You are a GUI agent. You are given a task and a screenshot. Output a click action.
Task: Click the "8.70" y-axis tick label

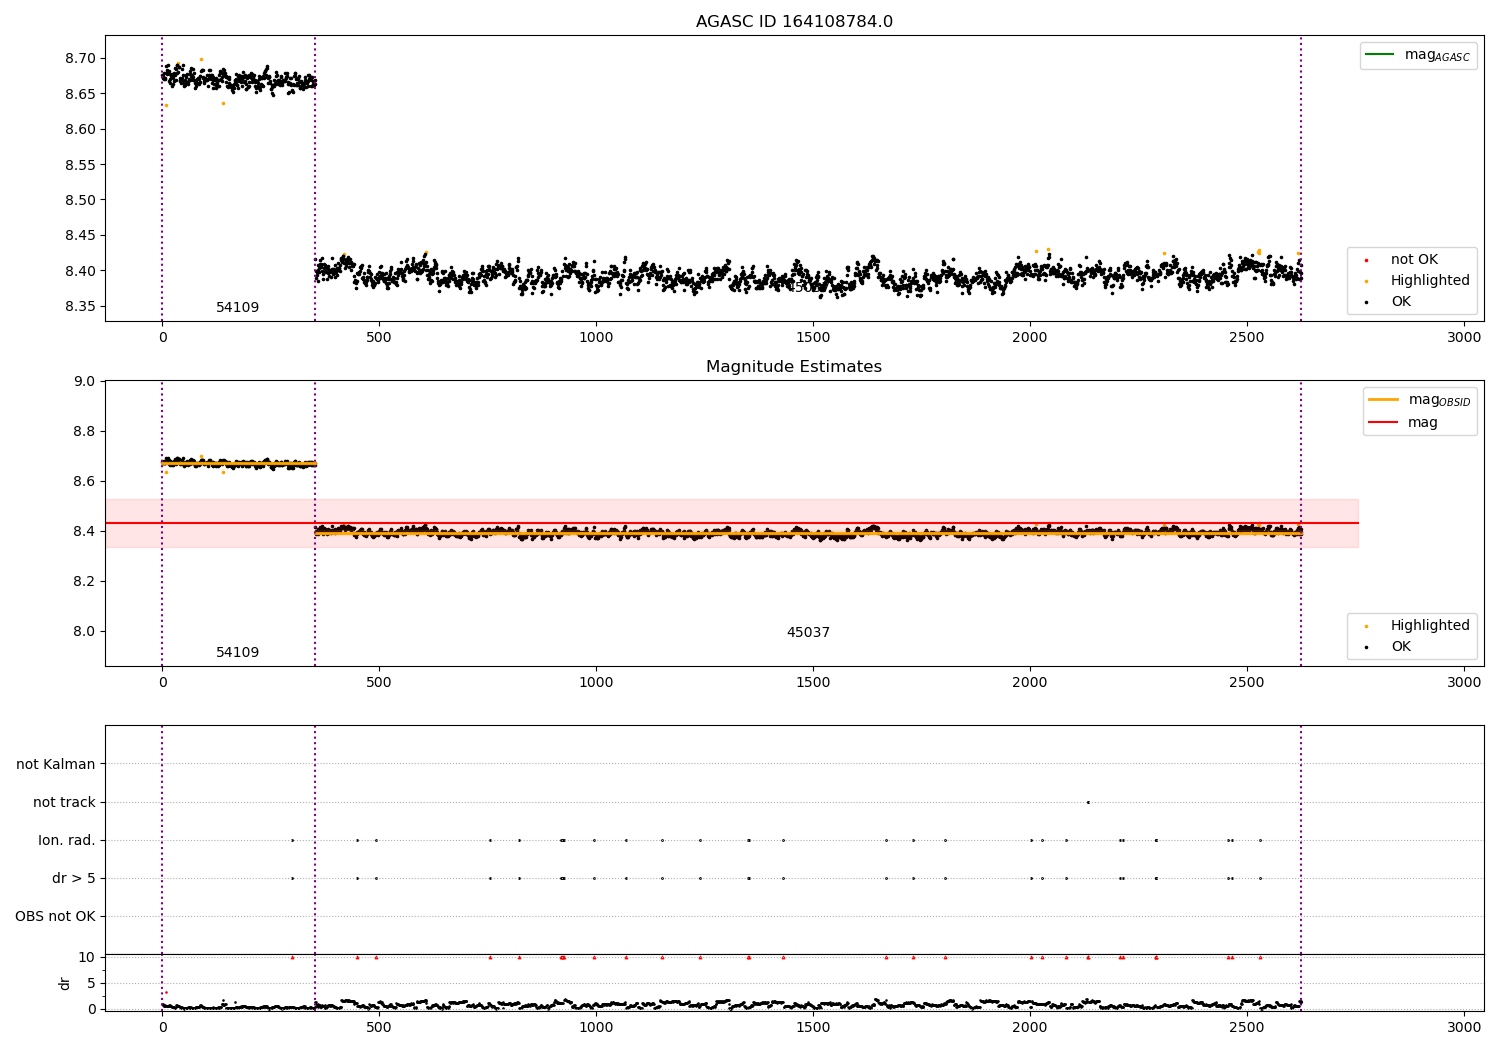pos(80,58)
